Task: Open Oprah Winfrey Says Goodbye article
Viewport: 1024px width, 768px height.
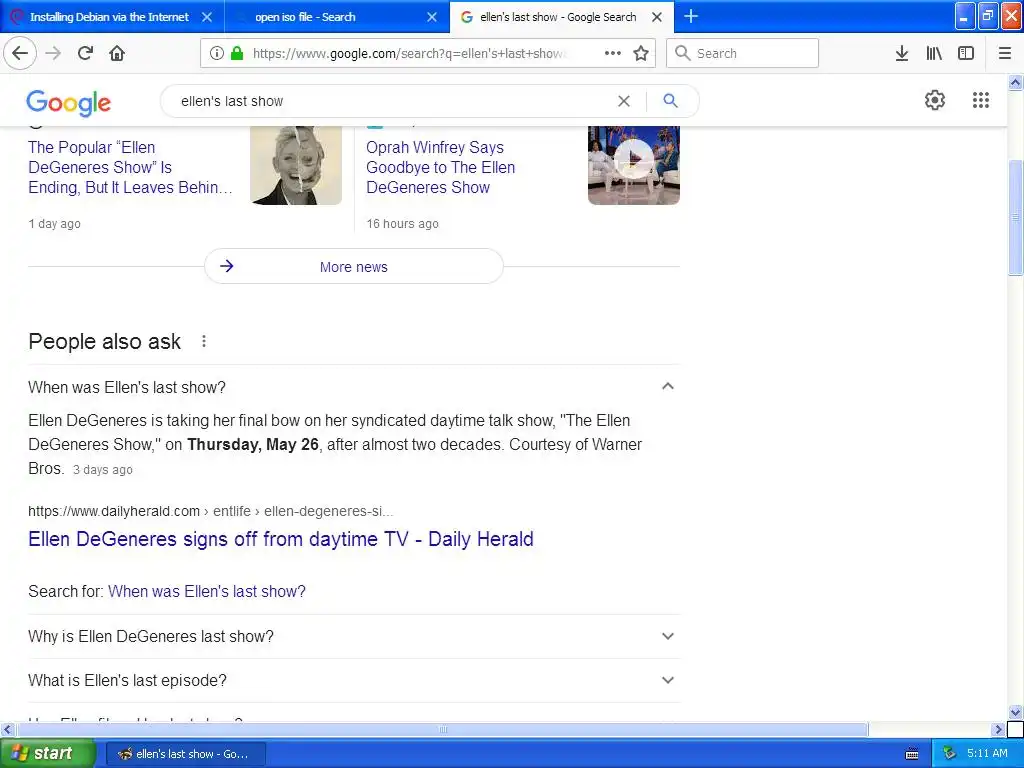Action: click(x=440, y=167)
